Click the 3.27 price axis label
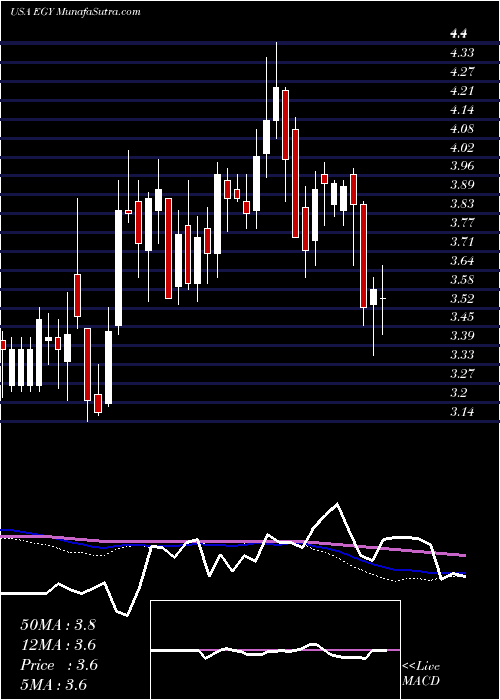500x700 pixels. coord(462,373)
